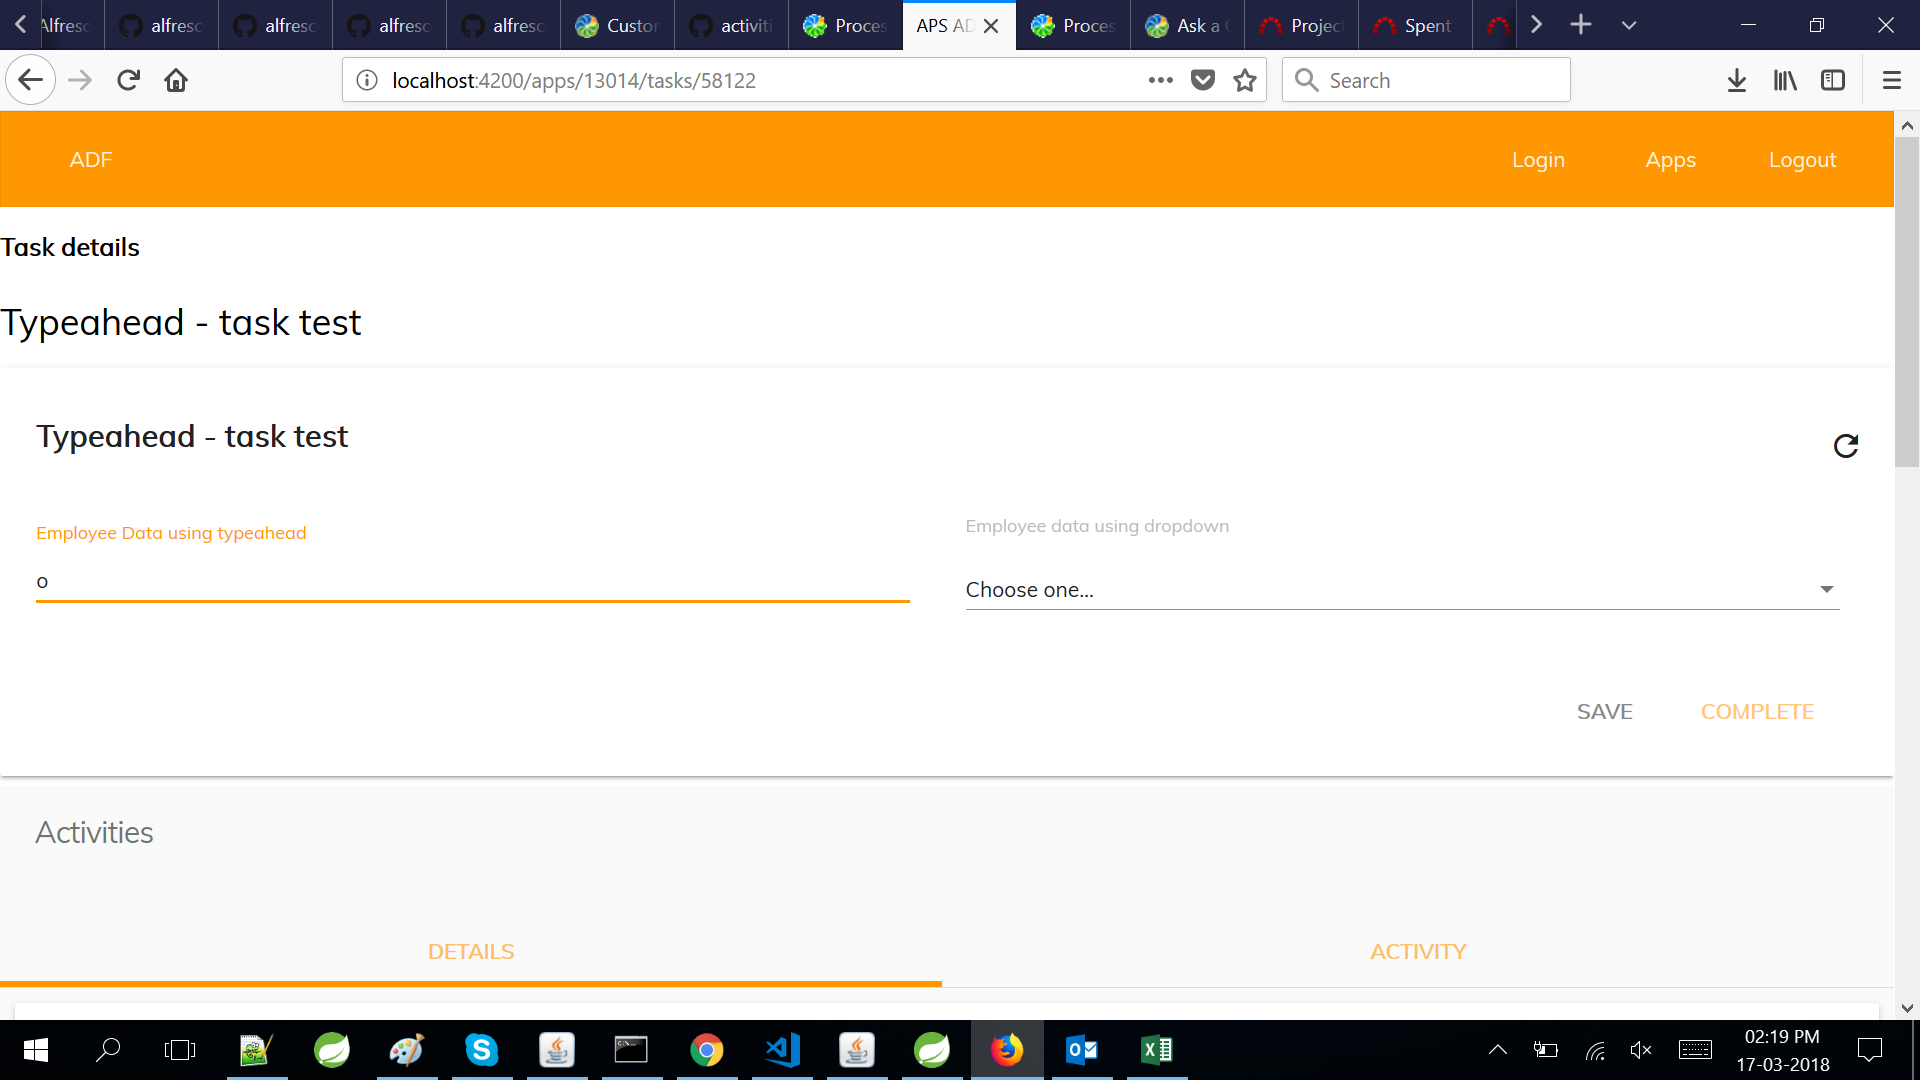Expand the Employee data dropdown
1920x1080 pixels.
pyautogui.click(x=1401, y=590)
